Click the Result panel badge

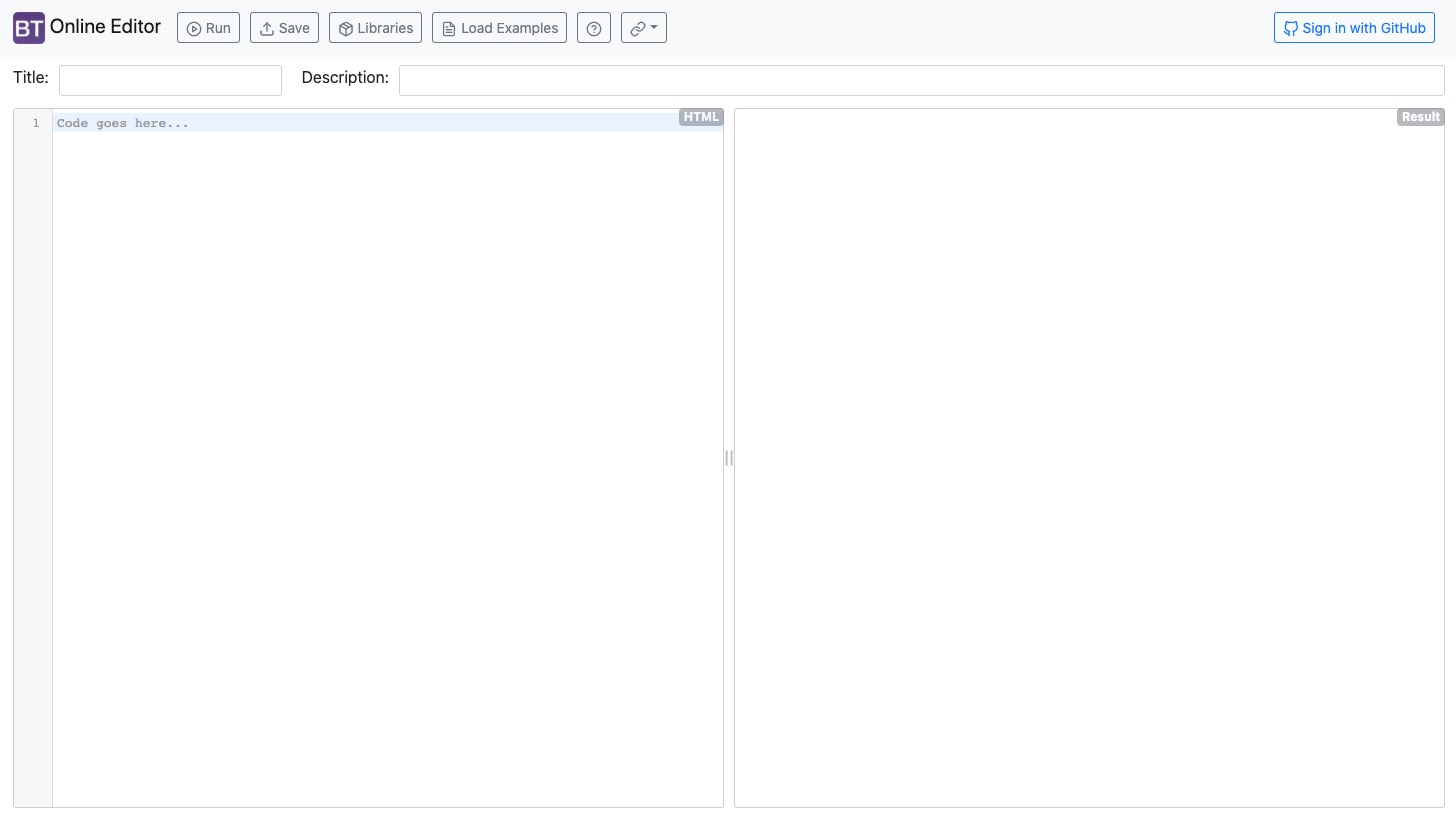click(x=1420, y=117)
